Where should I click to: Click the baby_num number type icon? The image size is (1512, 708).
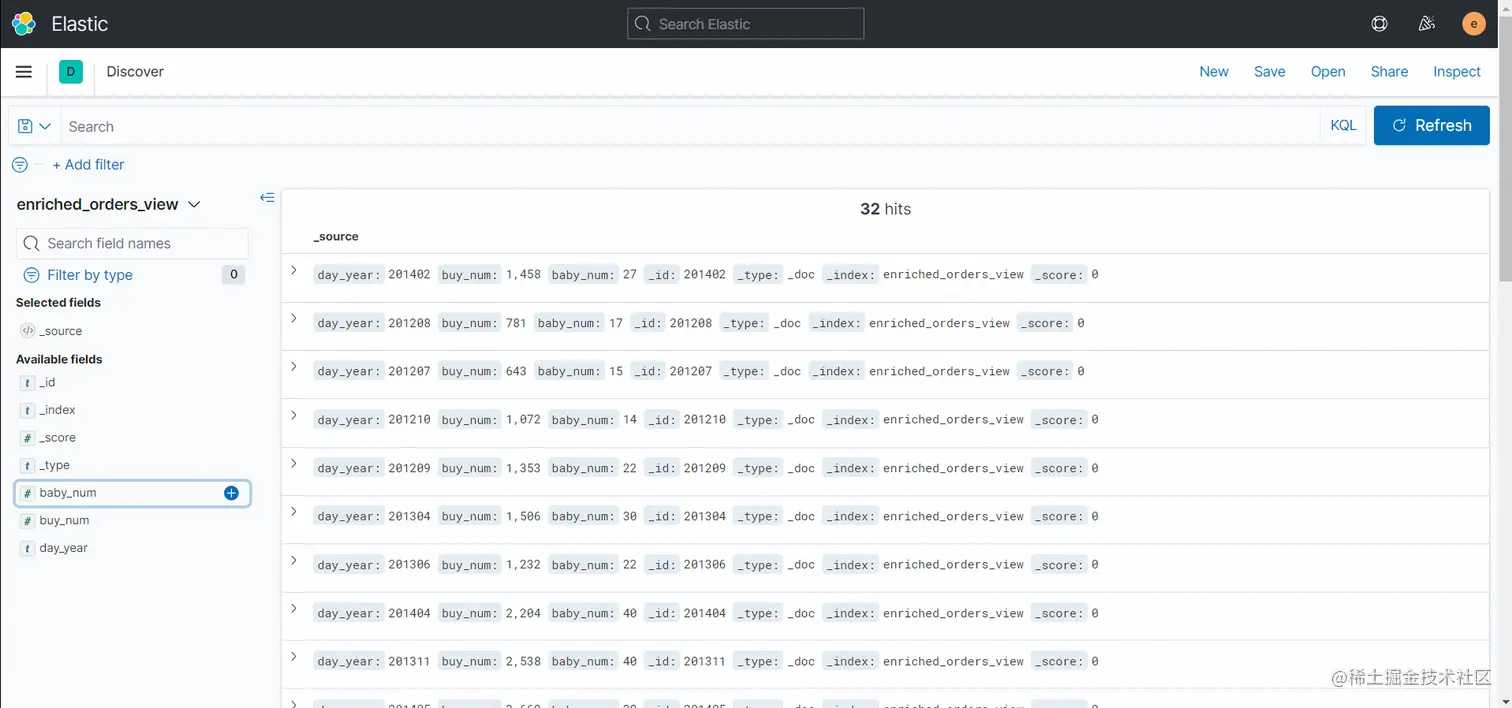point(27,493)
